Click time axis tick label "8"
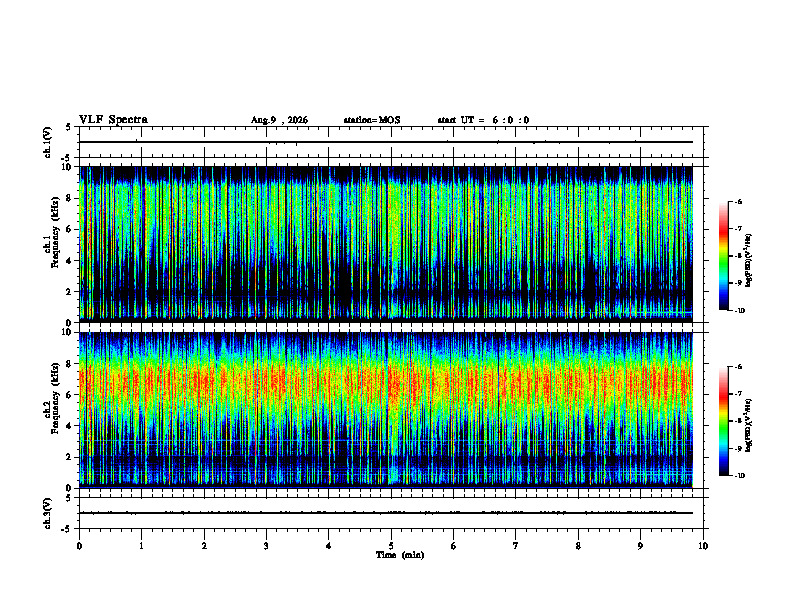This screenshot has width=792, height=612. 578,546
